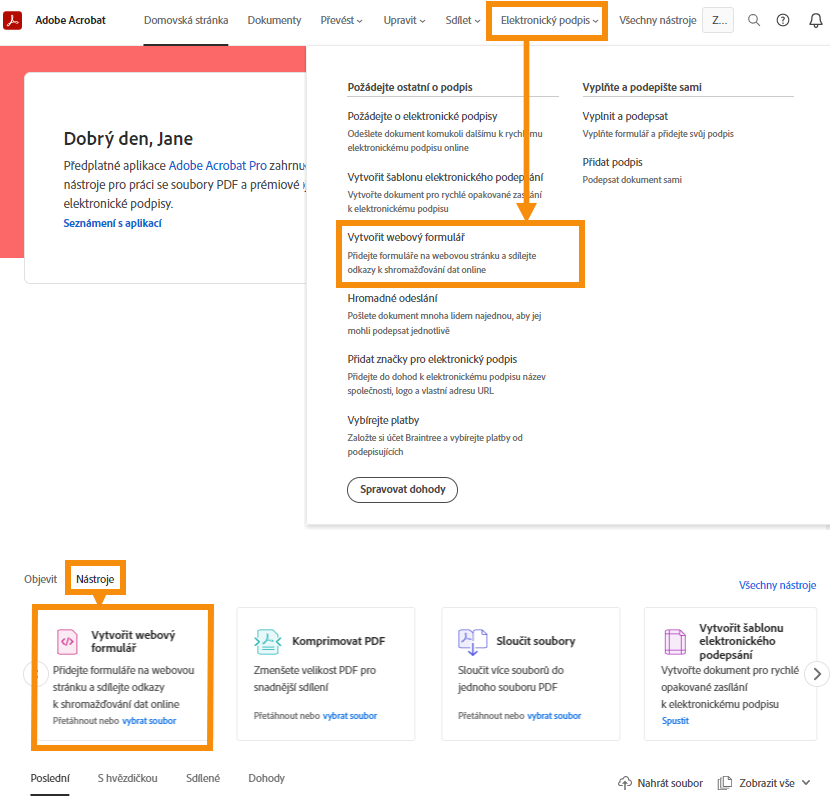The image size is (830, 810).
Task: Open the Adobe Acrobat Pro link
Action: [x=218, y=166]
